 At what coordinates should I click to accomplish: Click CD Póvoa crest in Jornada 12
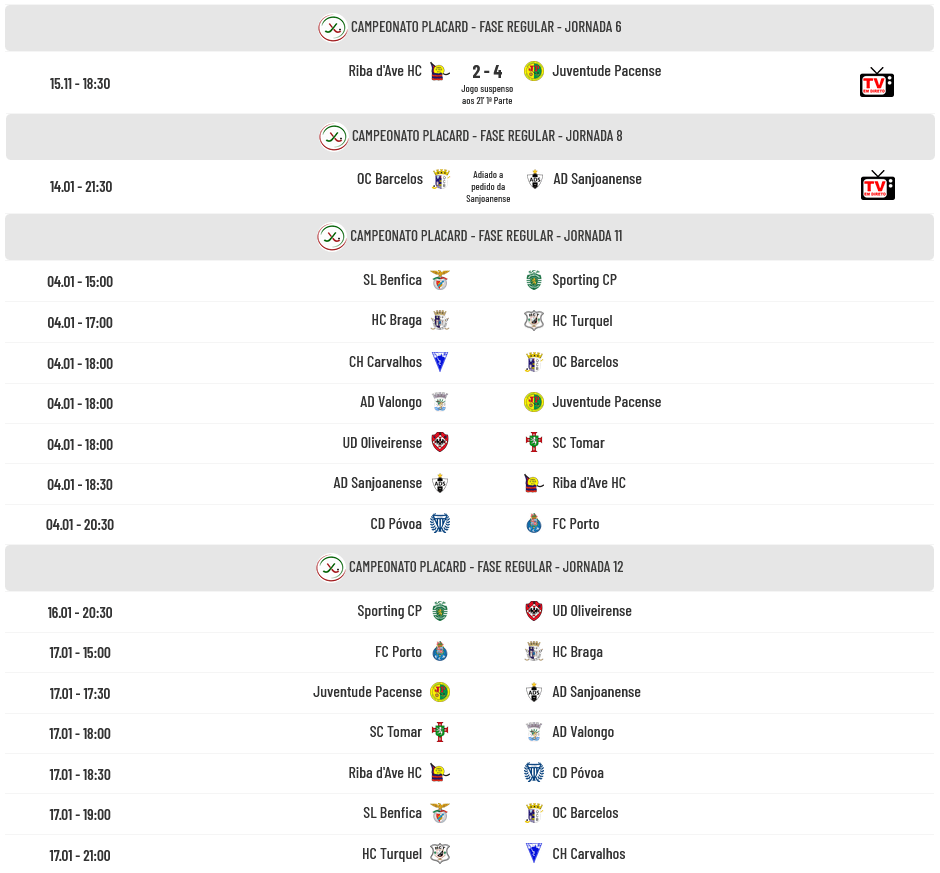(x=534, y=773)
